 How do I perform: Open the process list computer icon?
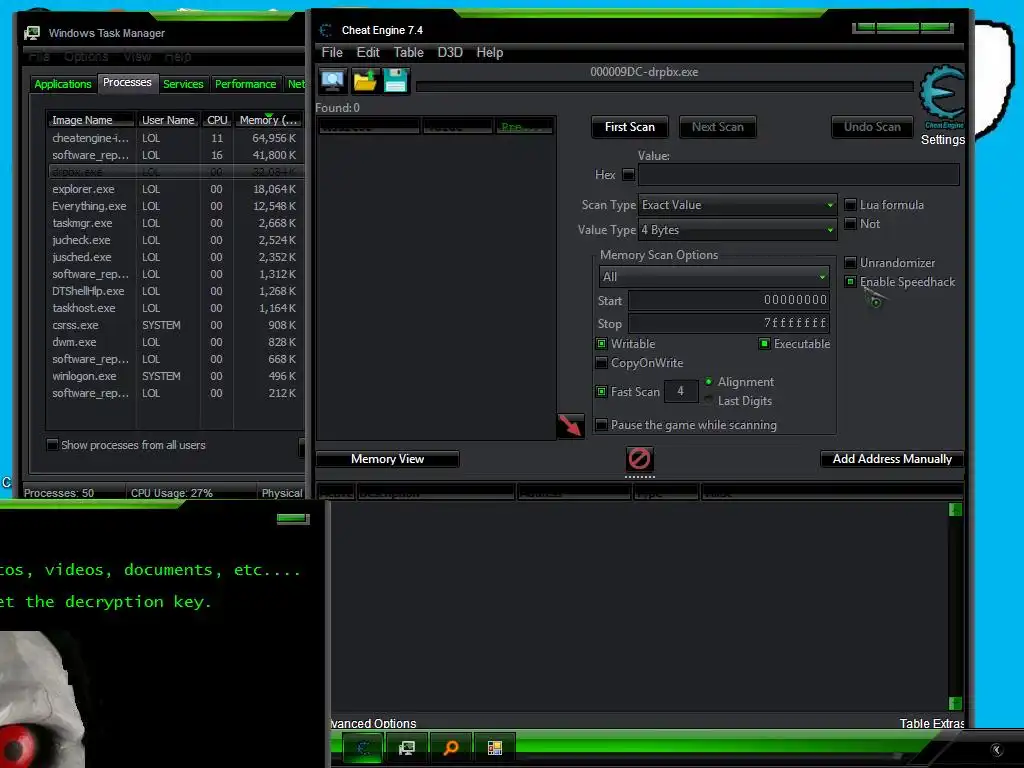click(x=333, y=81)
